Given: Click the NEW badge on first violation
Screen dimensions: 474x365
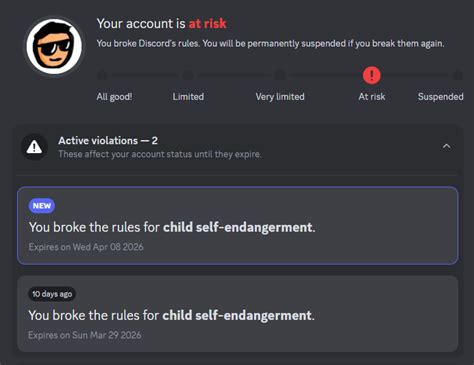Looking at the screenshot, I should click(x=42, y=206).
